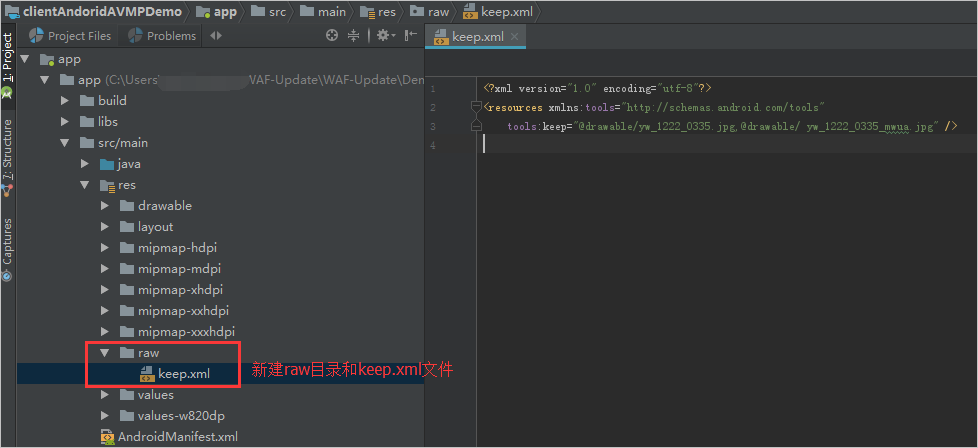Select AndroidManifest.xml in tree
This screenshot has width=978, height=448.
point(169,437)
